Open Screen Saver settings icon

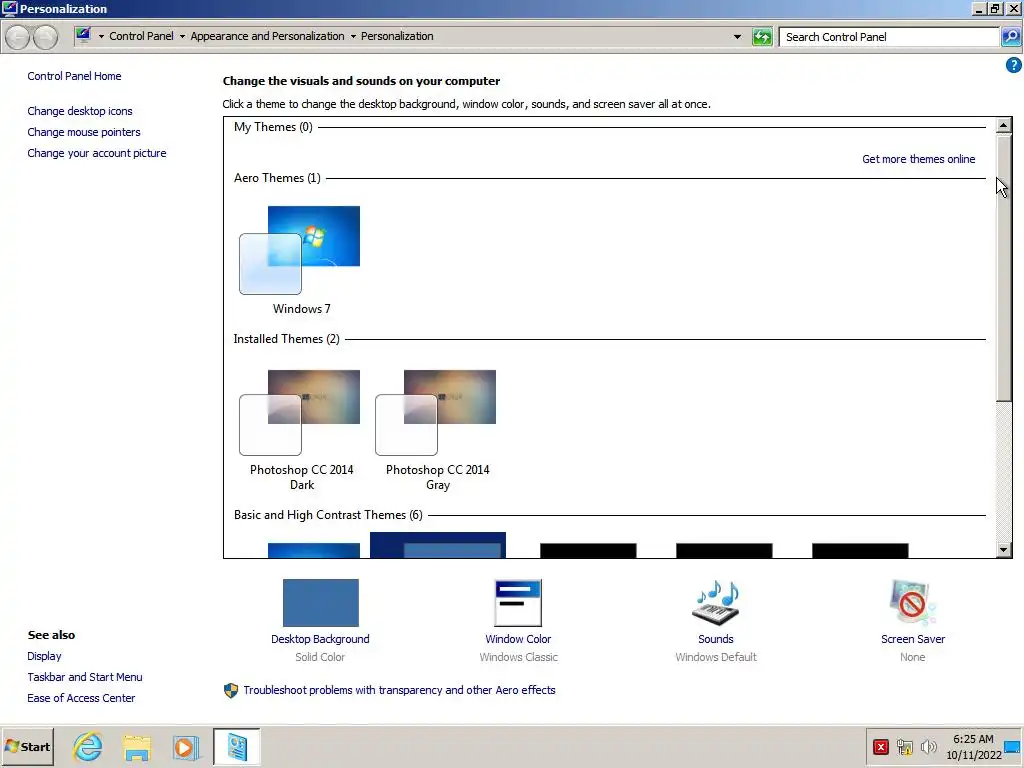coord(912,603)
